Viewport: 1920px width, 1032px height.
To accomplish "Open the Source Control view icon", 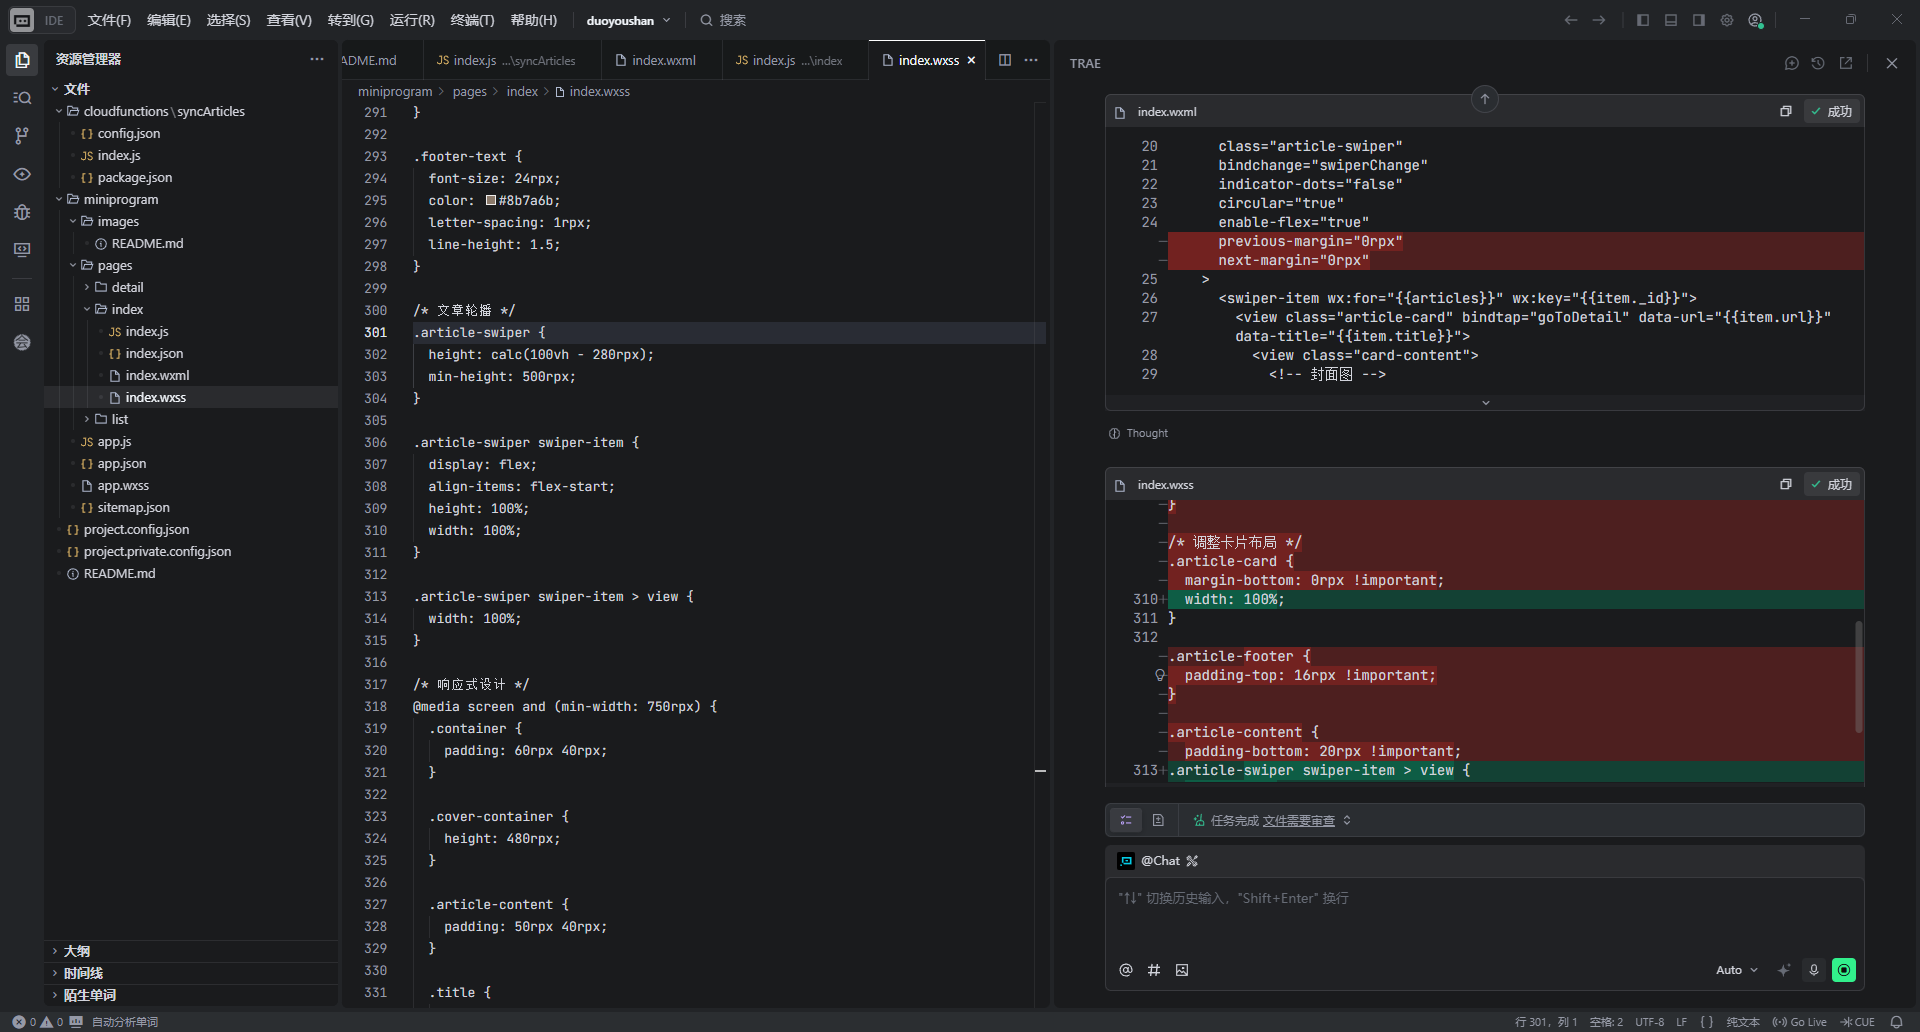I will click(22, 136).
